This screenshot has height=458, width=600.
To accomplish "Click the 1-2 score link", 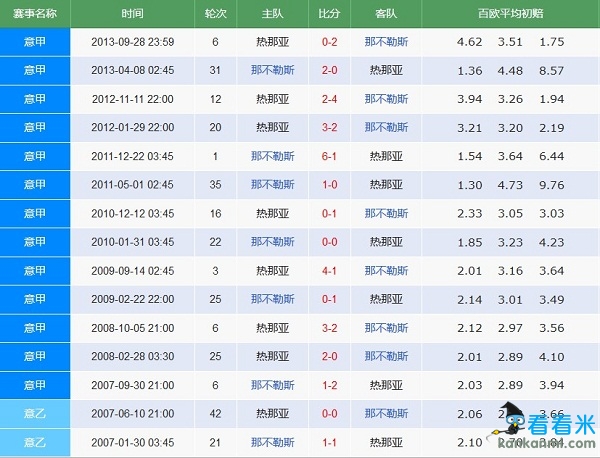I will click(329, 384).
